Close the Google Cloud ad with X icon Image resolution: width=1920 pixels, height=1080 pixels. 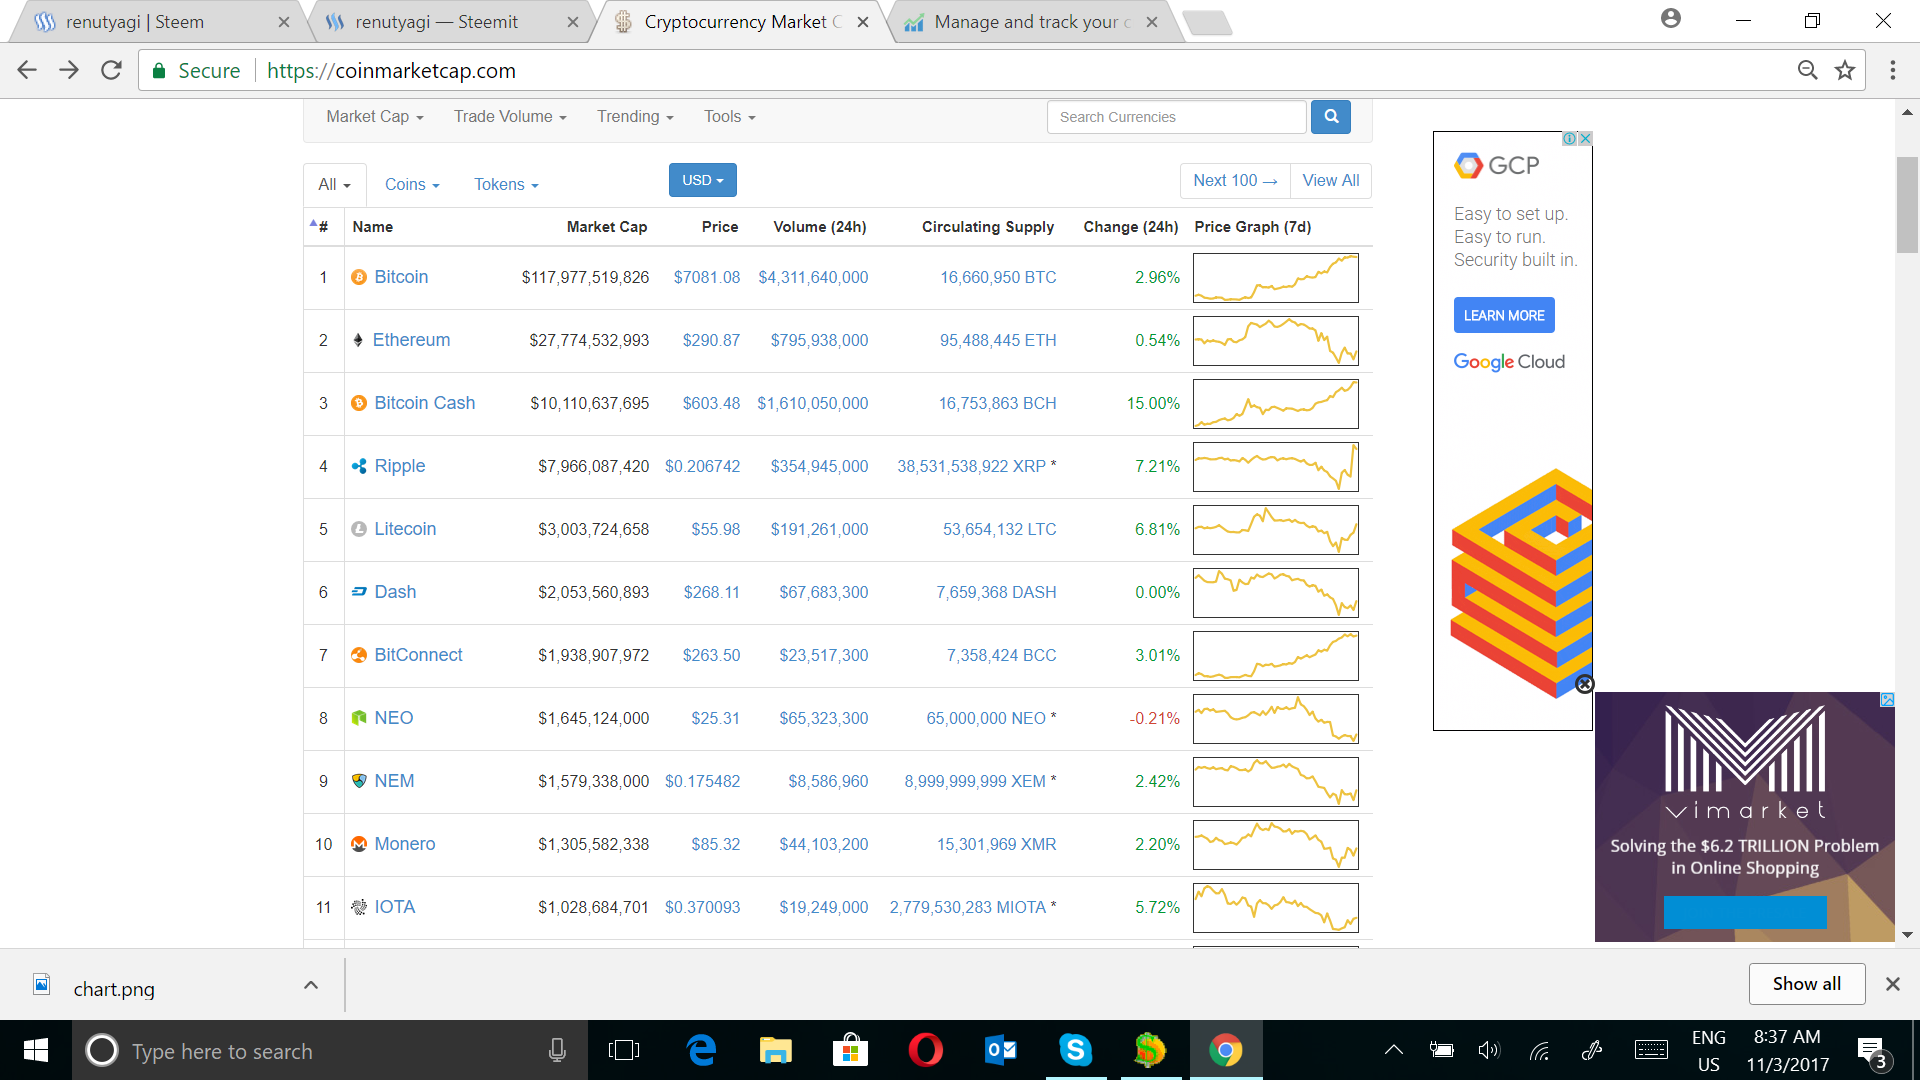click(x=1585, y=138)
